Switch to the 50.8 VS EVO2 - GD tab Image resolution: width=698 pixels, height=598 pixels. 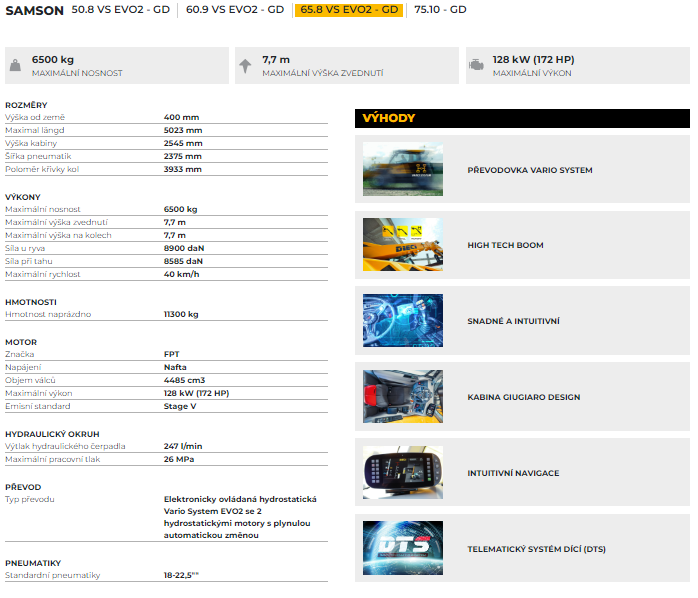coord(120,10)
